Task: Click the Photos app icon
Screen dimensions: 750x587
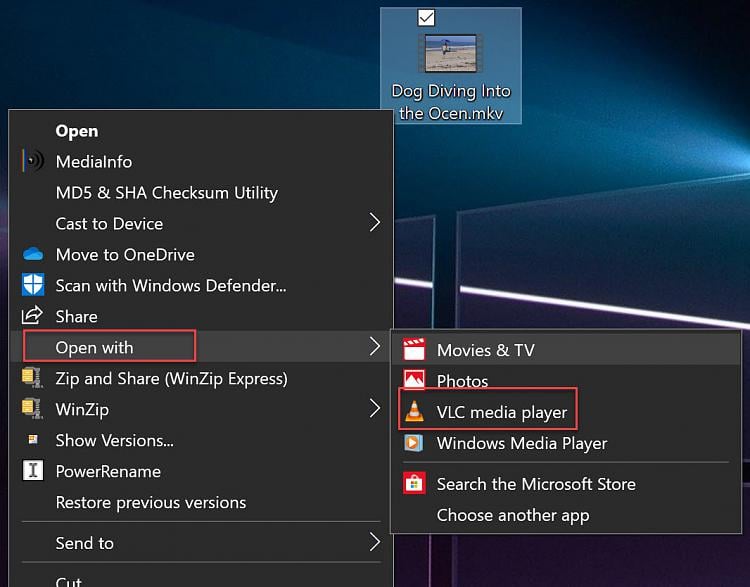Action: 414,380
